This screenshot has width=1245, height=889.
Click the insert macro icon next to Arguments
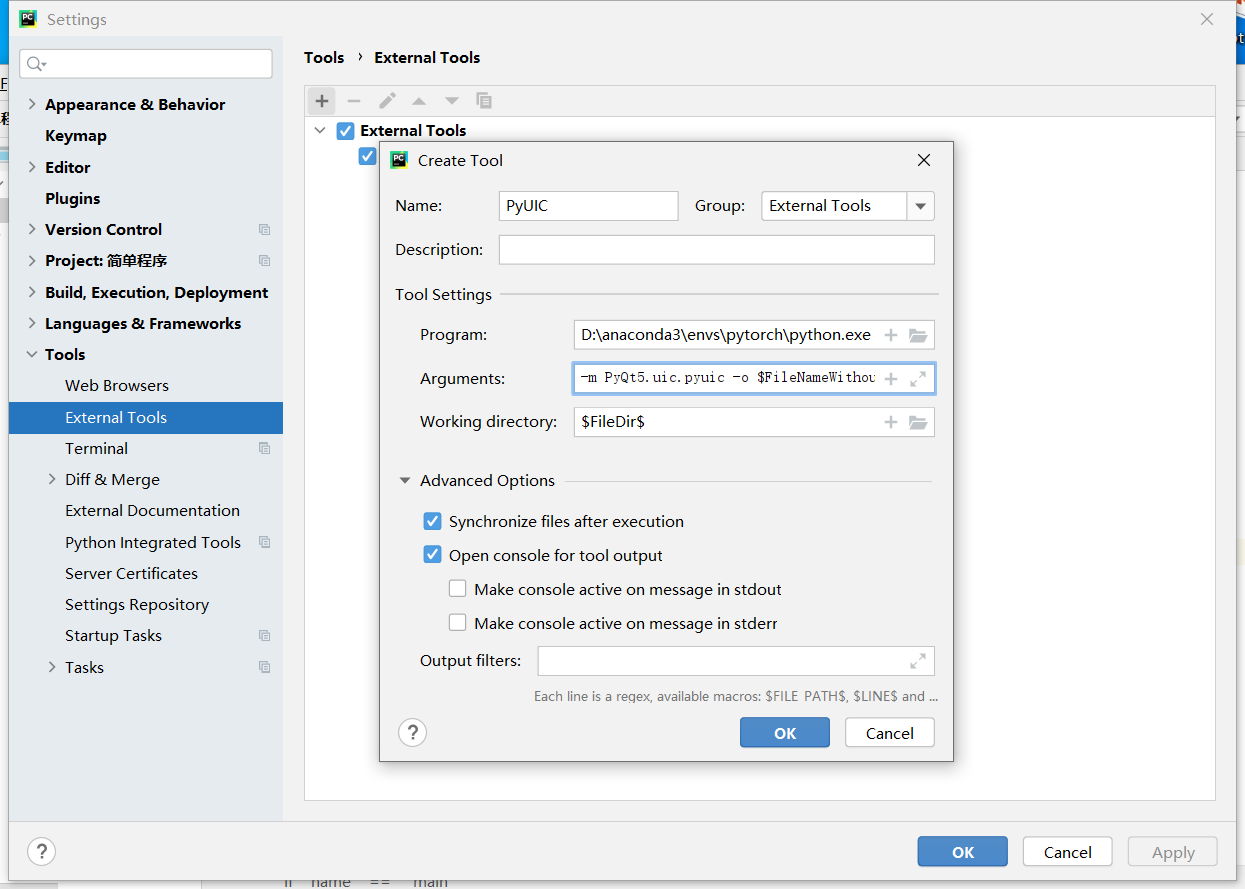(890, 378)
